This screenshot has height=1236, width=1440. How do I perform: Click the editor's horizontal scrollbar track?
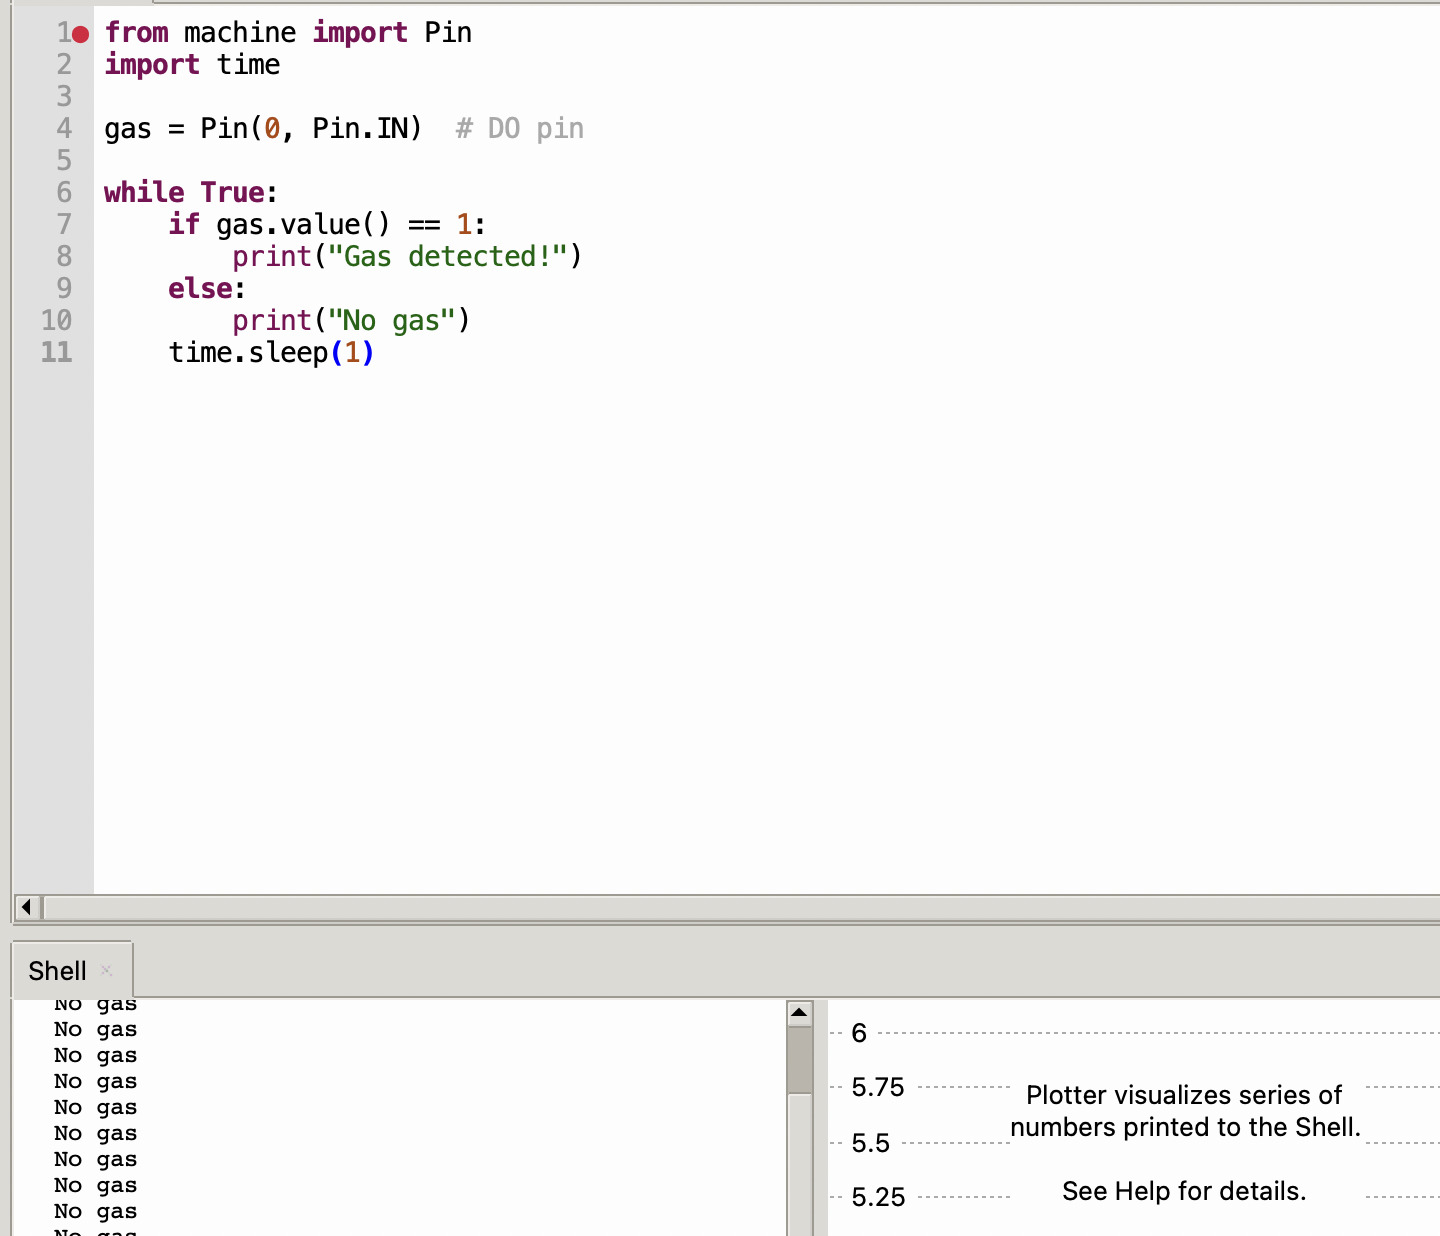(742, 907)
